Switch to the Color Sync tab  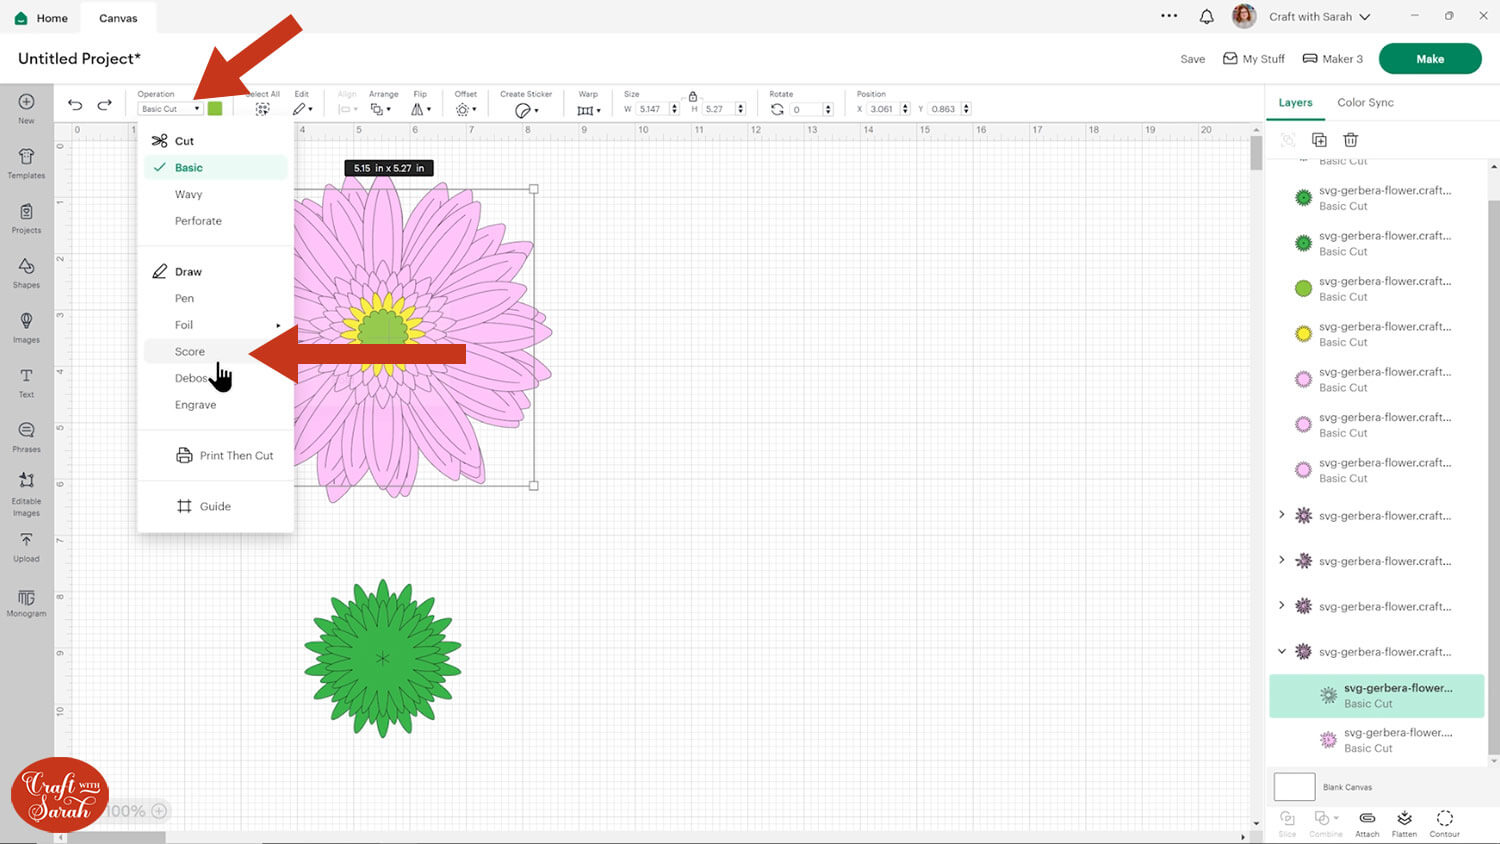tap(1365, 103)
